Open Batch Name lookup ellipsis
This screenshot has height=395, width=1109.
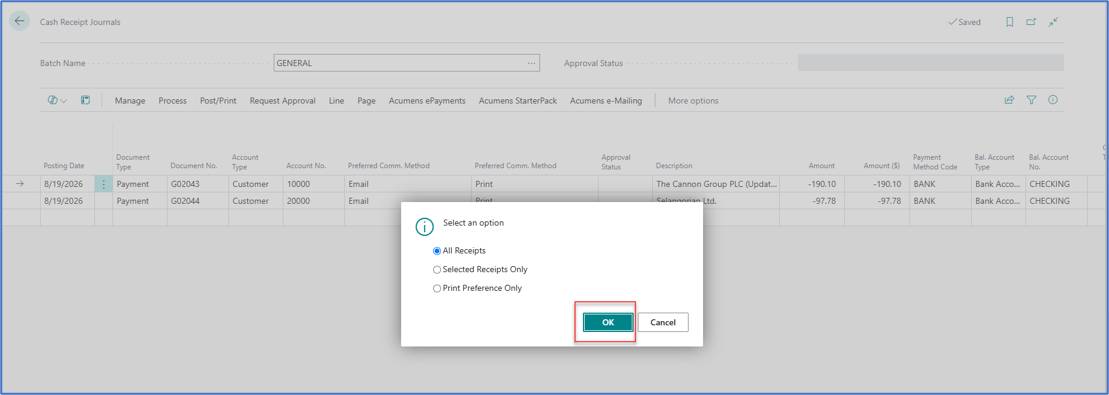531,63
